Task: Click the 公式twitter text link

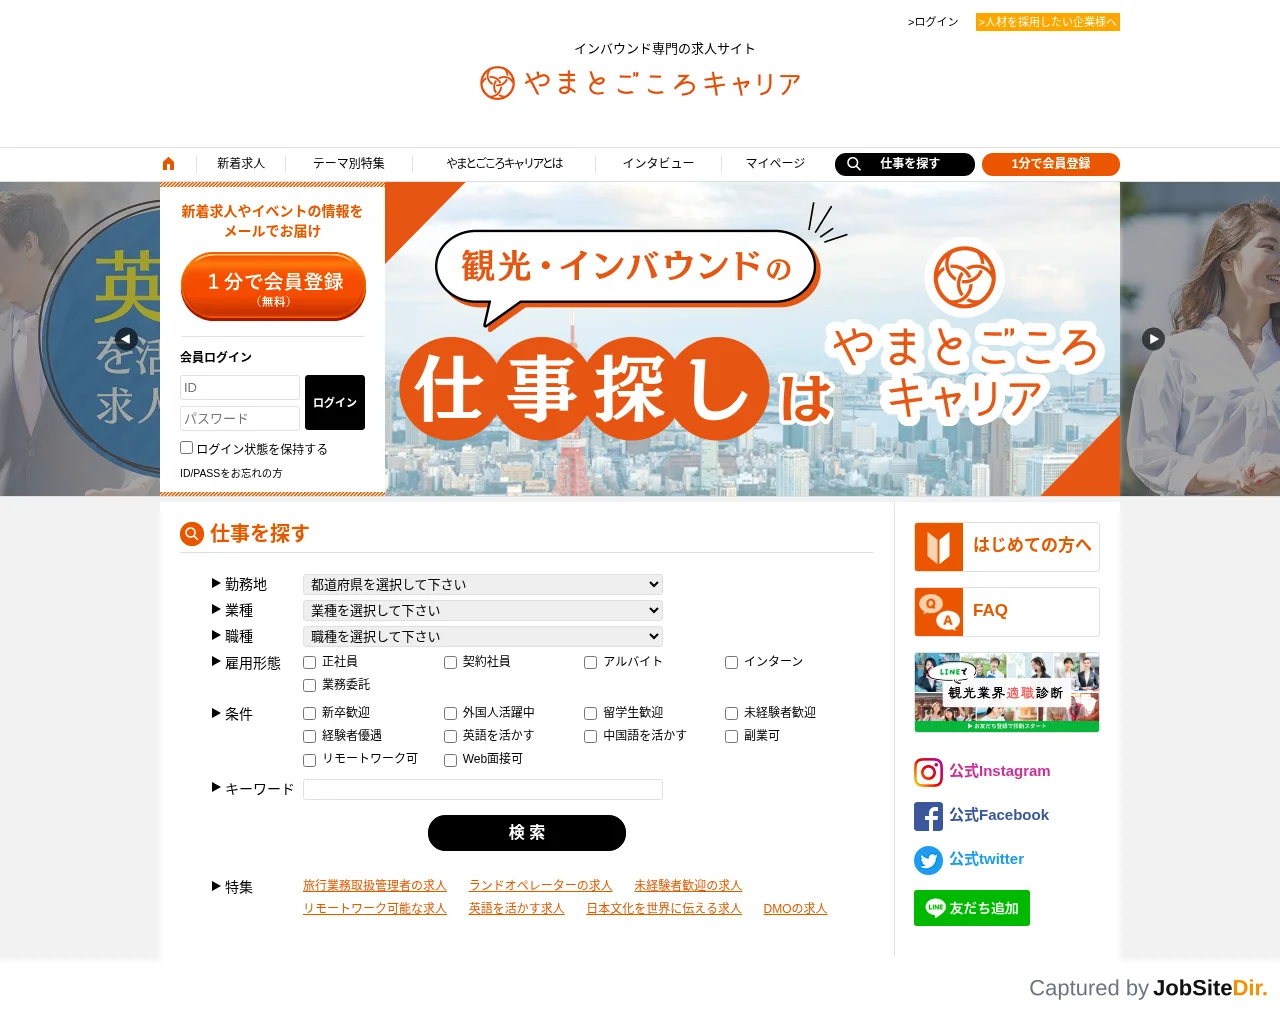Action: pos(986,859)
